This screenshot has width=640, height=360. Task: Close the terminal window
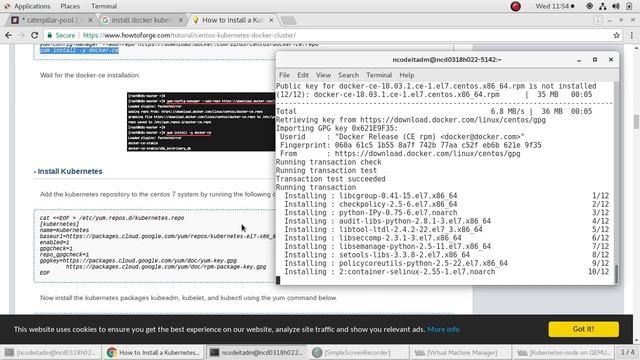pos(611,60)
